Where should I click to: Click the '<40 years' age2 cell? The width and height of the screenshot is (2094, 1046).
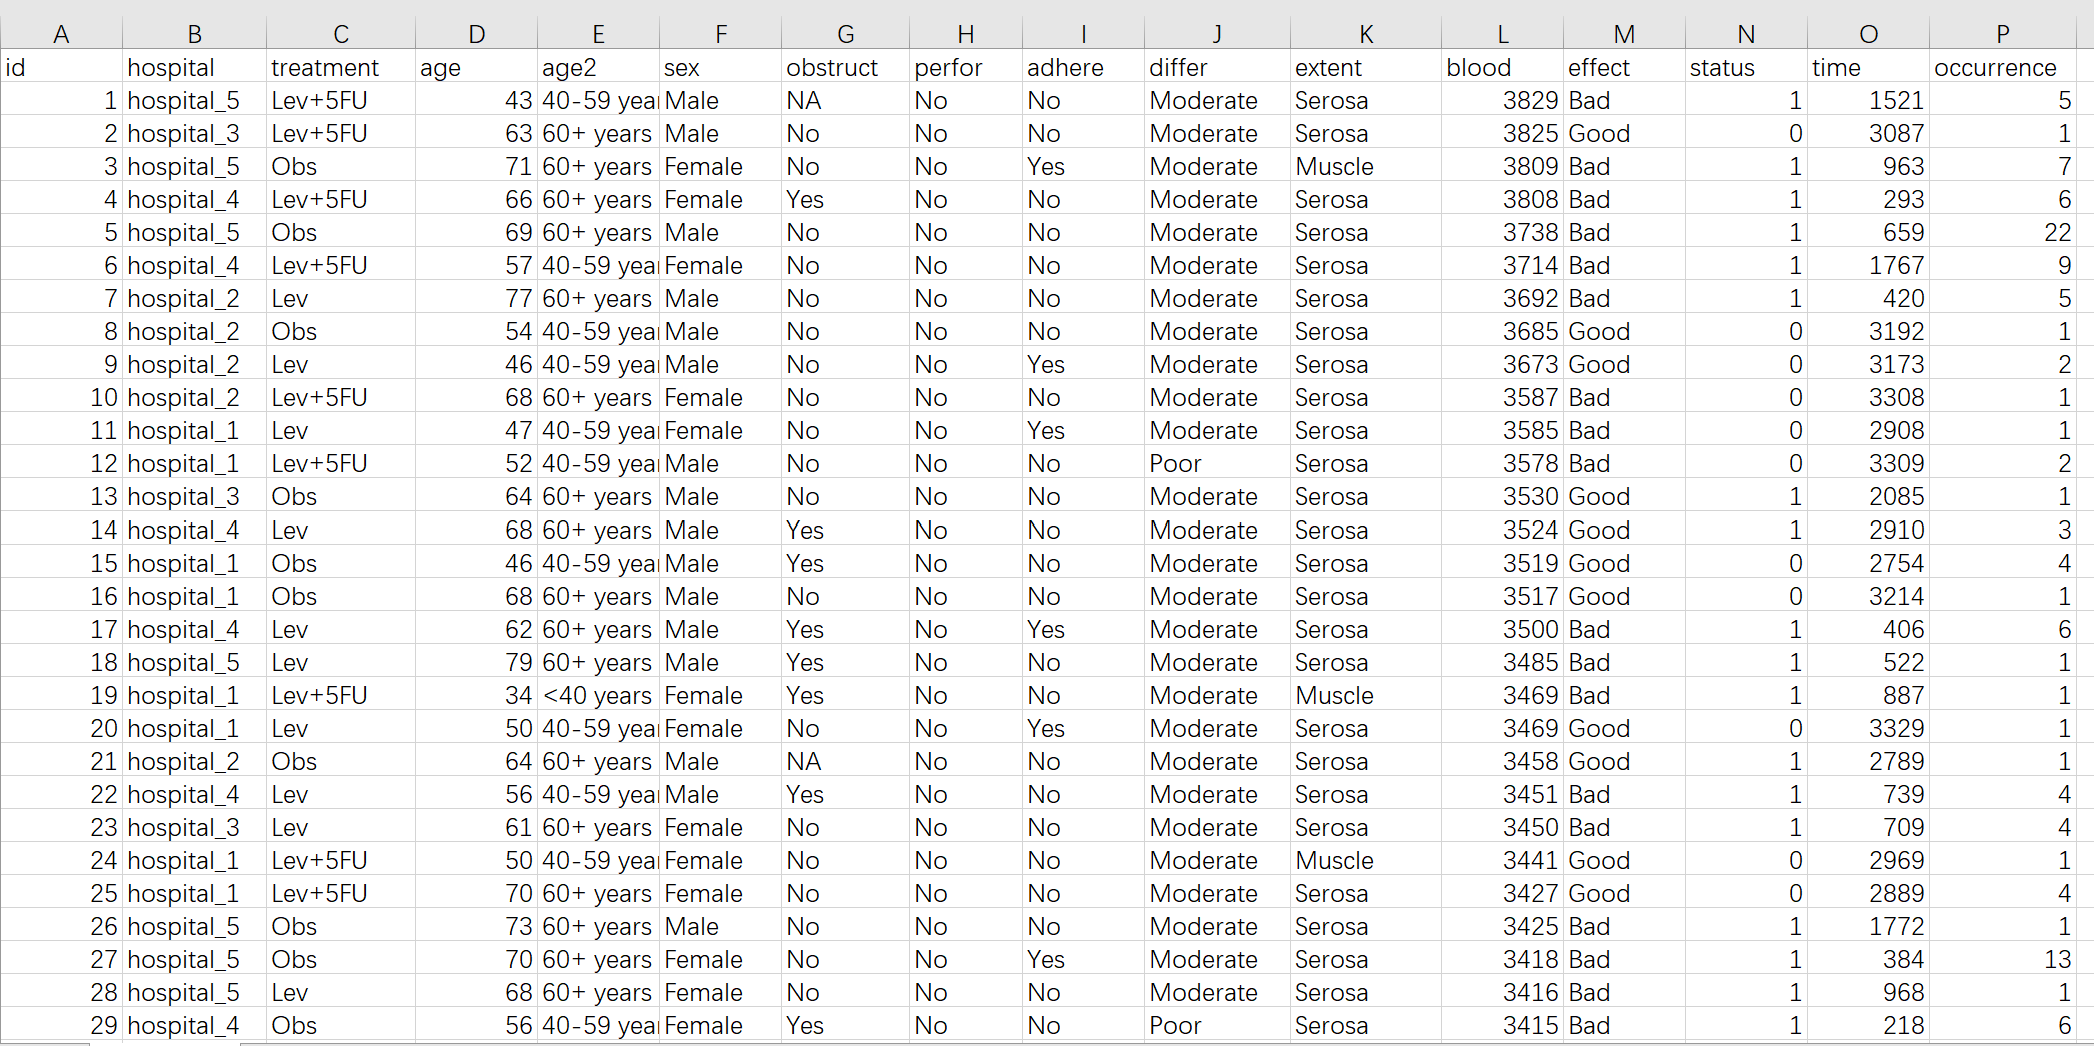598,696
